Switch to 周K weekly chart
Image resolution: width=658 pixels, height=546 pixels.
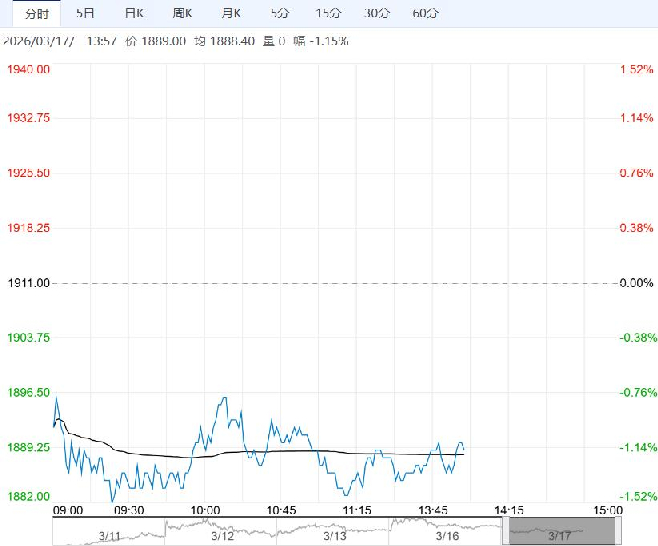[x=182, y=13]
